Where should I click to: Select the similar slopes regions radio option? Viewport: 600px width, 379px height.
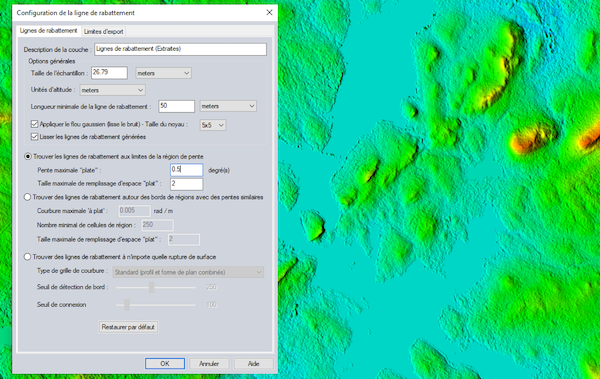[28, 197]
